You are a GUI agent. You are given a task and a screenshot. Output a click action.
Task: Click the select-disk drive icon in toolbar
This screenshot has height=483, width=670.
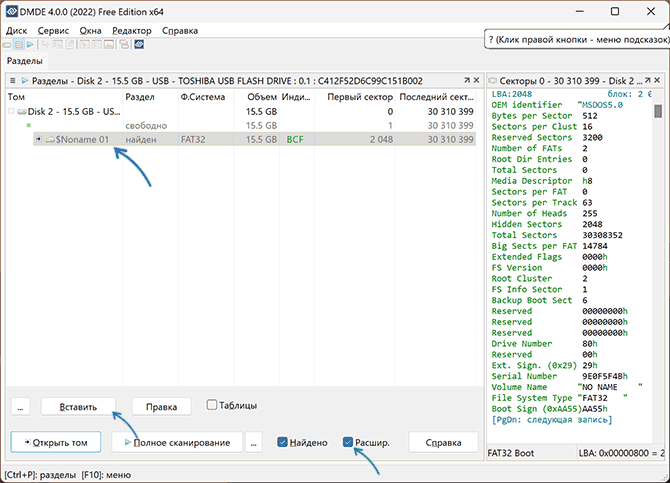coord(7,44)
